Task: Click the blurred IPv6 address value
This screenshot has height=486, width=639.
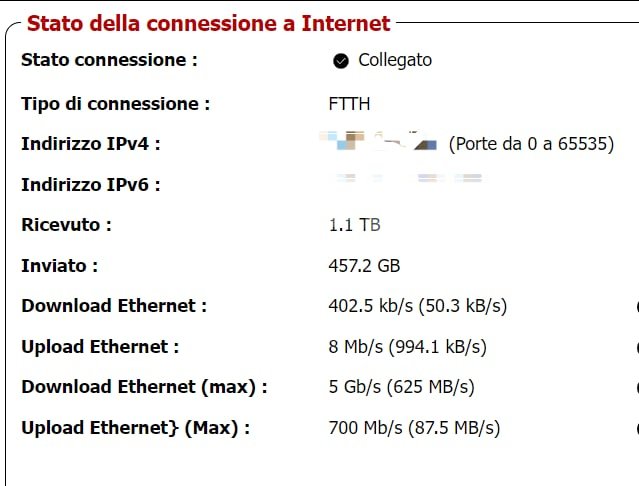Action: [409, 178]
